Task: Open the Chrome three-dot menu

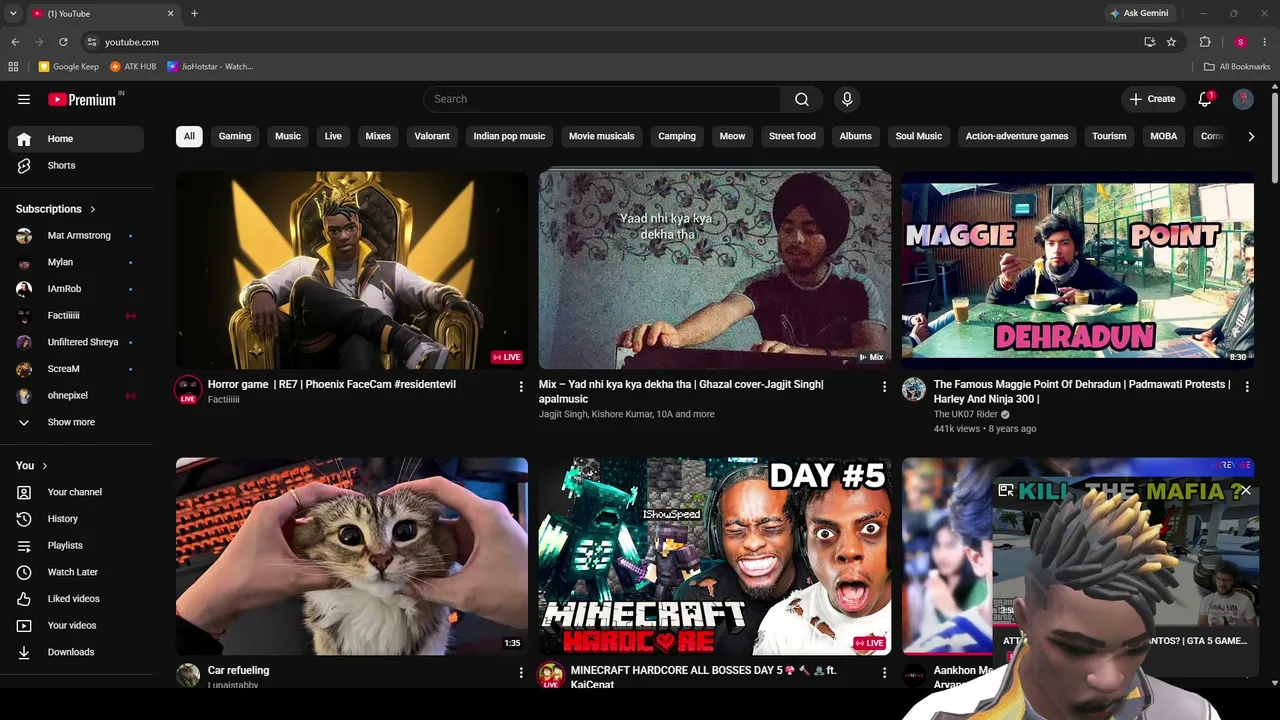Action: click(x=1265, y=42)
